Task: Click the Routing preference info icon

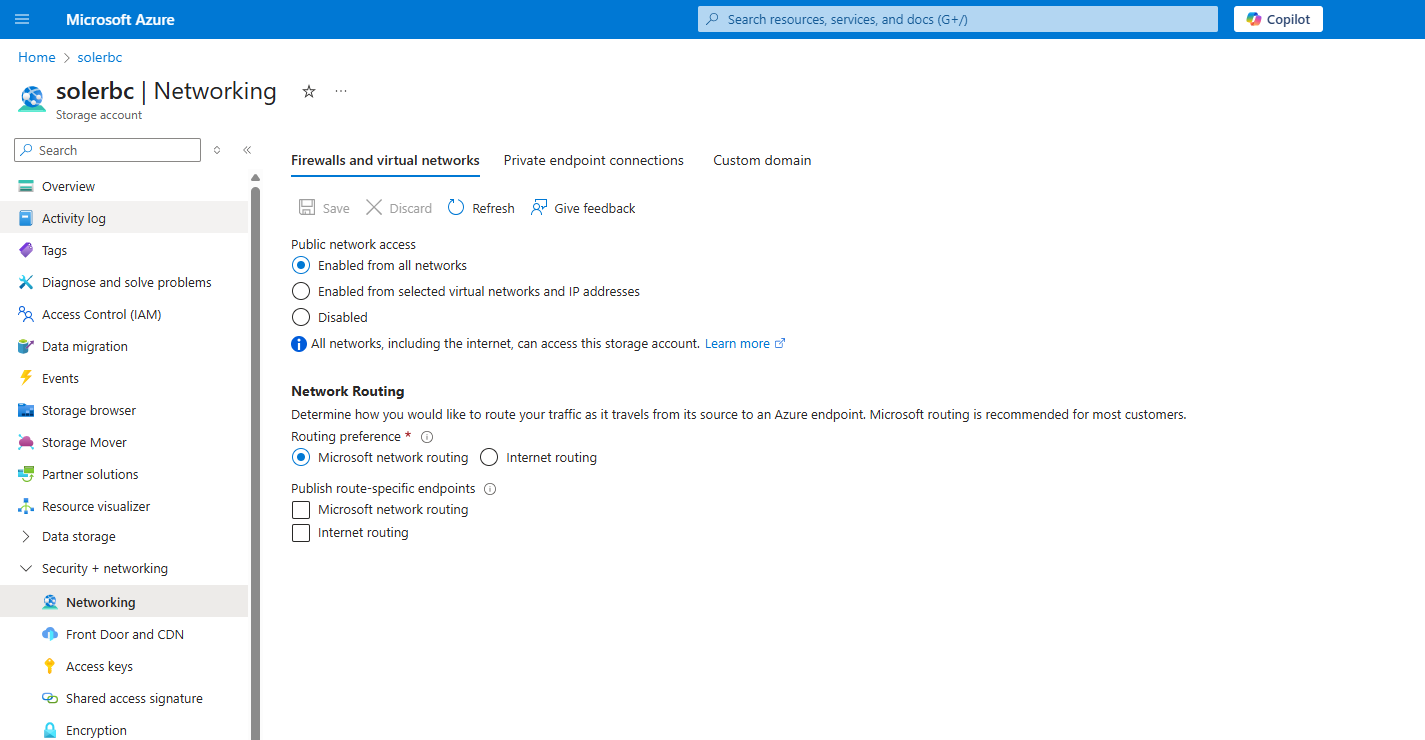Action: (x=427, y=437)
